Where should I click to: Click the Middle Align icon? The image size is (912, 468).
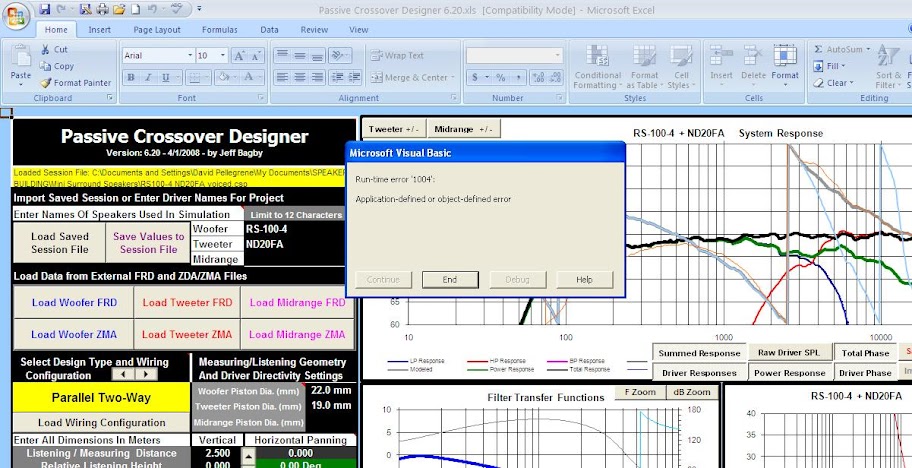tap(300, 55)
